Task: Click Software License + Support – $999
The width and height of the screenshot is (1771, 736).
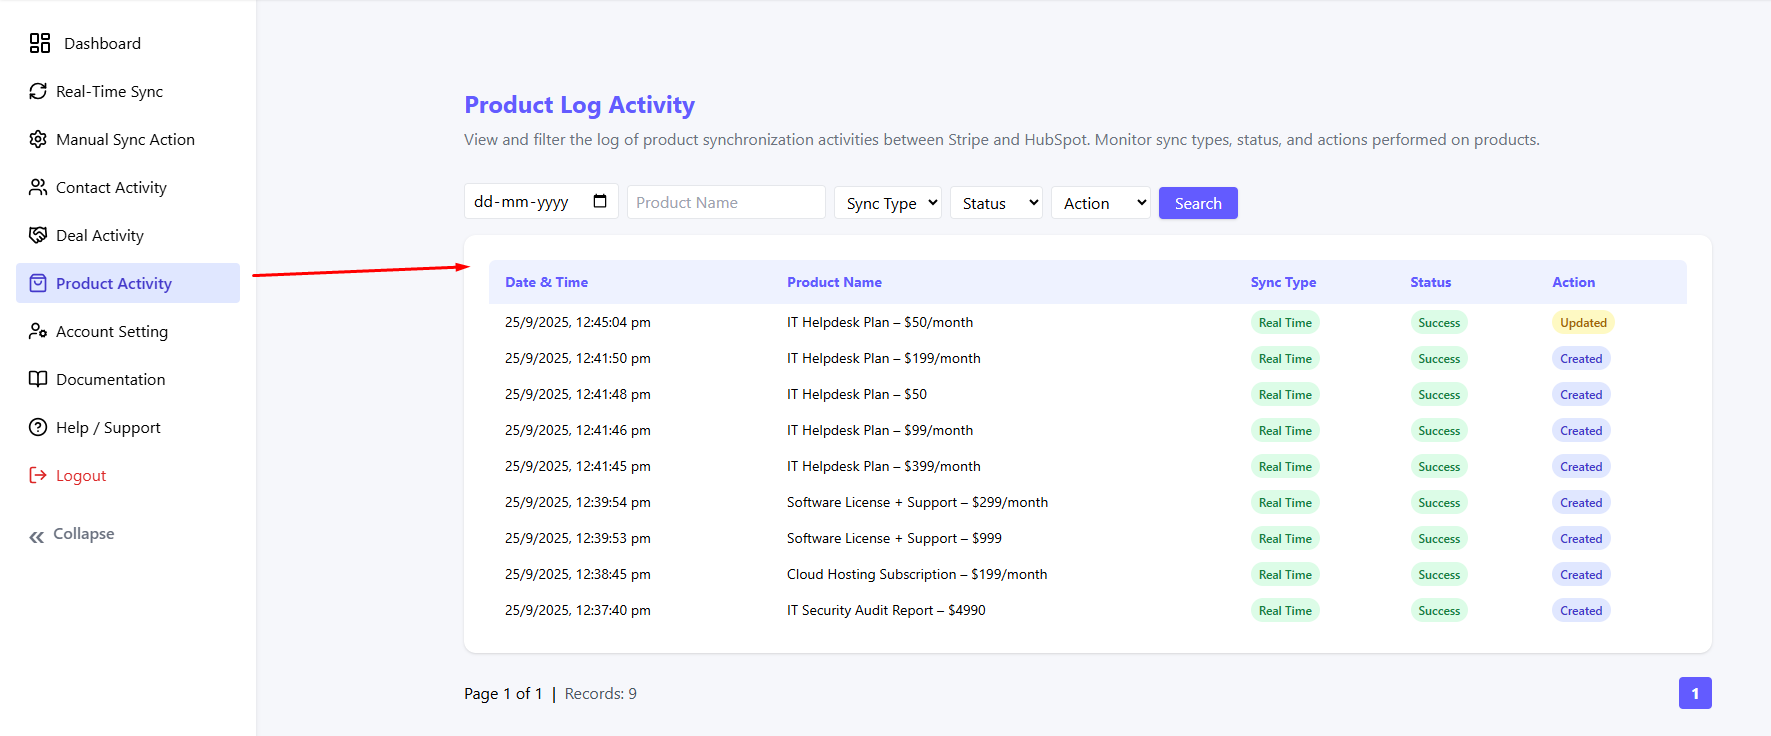Action: [x=894, y=538]
